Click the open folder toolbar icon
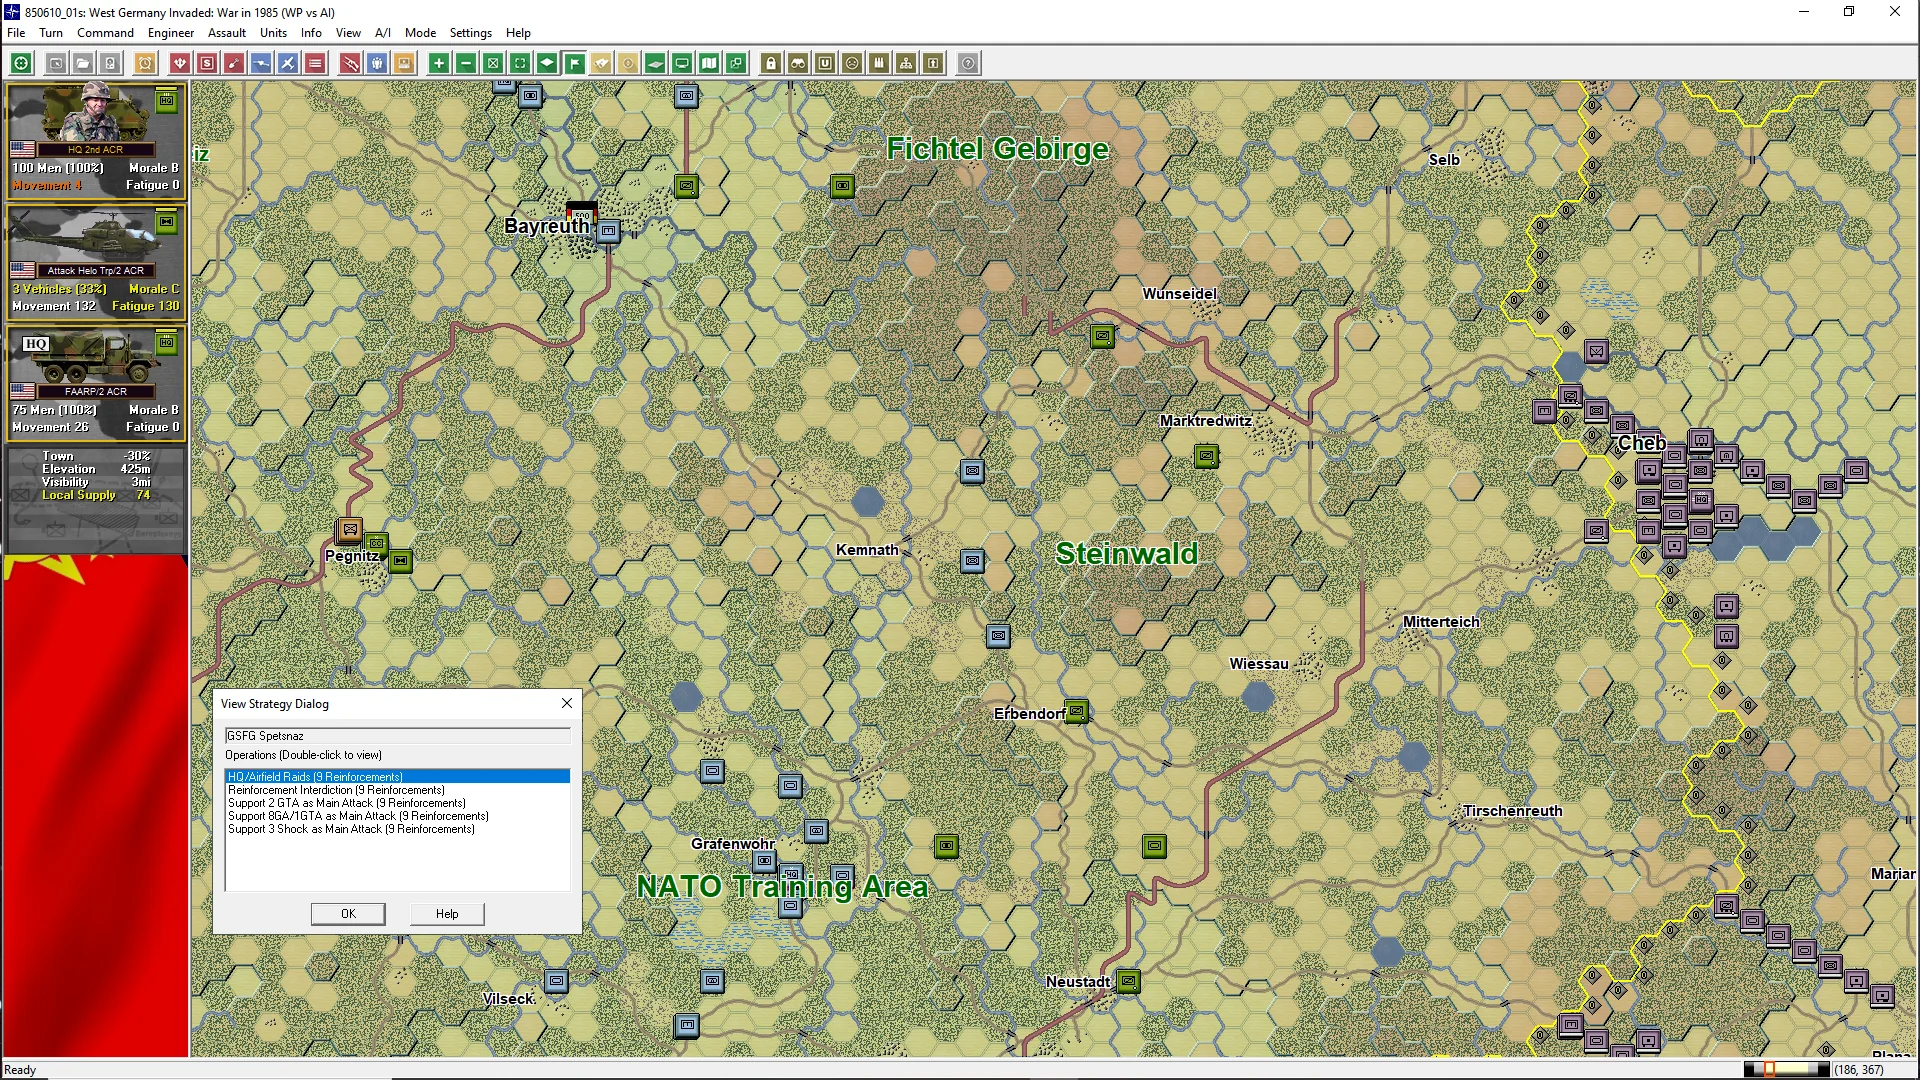 83,63
